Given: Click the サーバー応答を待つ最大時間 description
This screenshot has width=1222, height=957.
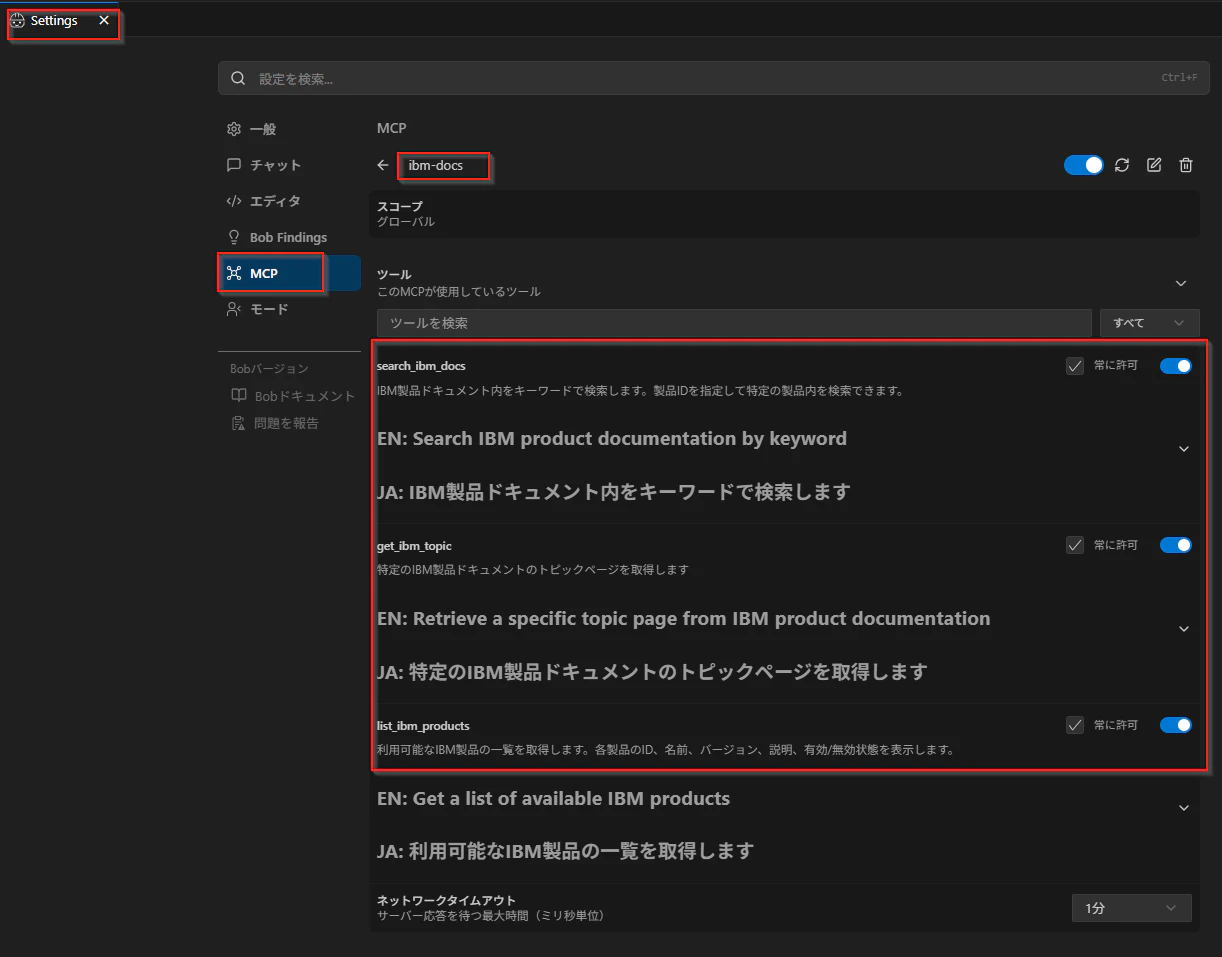Looking at the screenshot, I should click(491, 915).
